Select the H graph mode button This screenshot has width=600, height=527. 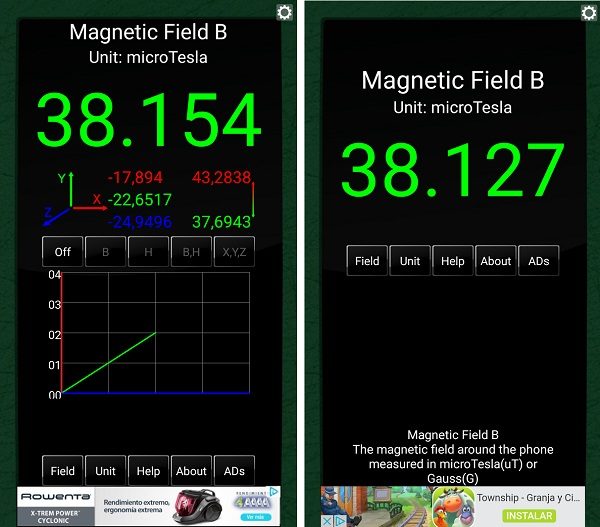click(x=148, y=253)
